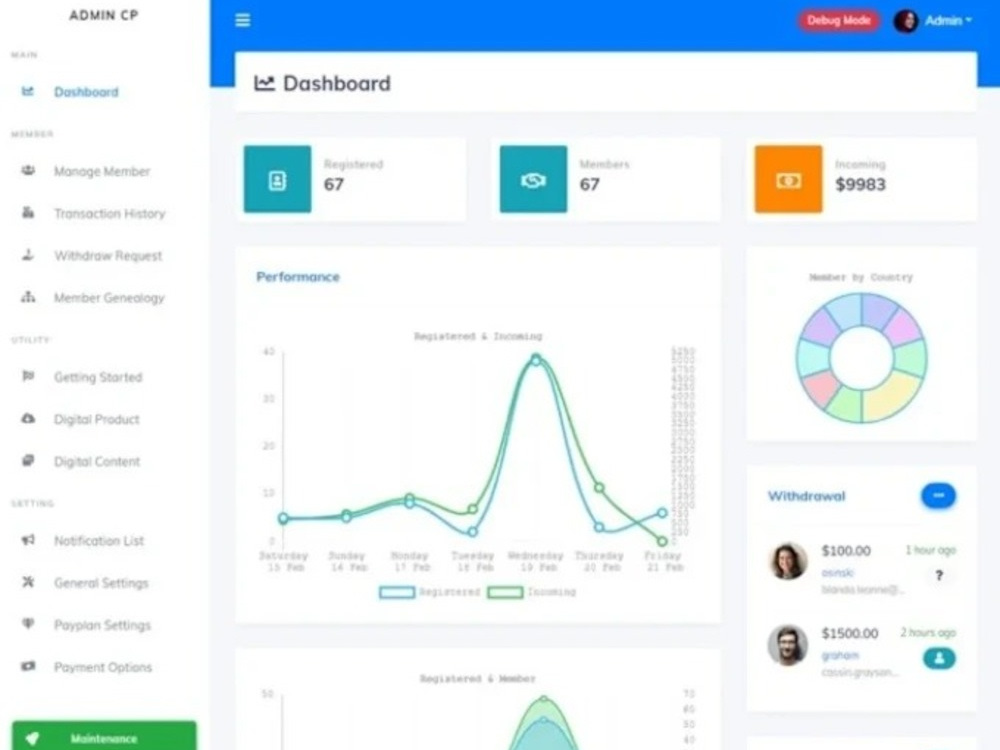1000x750 pixels.
Task: Click the Performance section heading
Action: 298,277
